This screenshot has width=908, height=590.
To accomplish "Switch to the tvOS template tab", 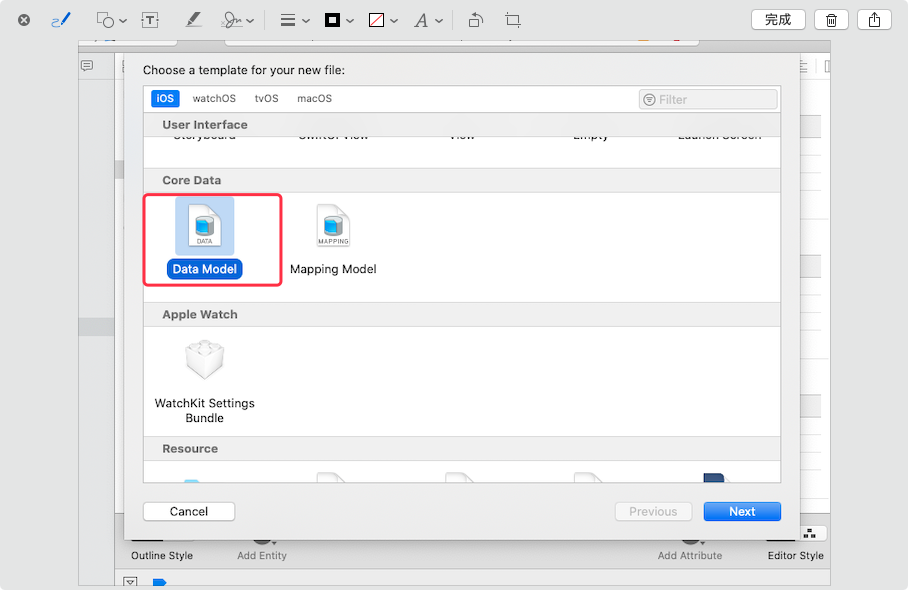I will click(266, 98).
